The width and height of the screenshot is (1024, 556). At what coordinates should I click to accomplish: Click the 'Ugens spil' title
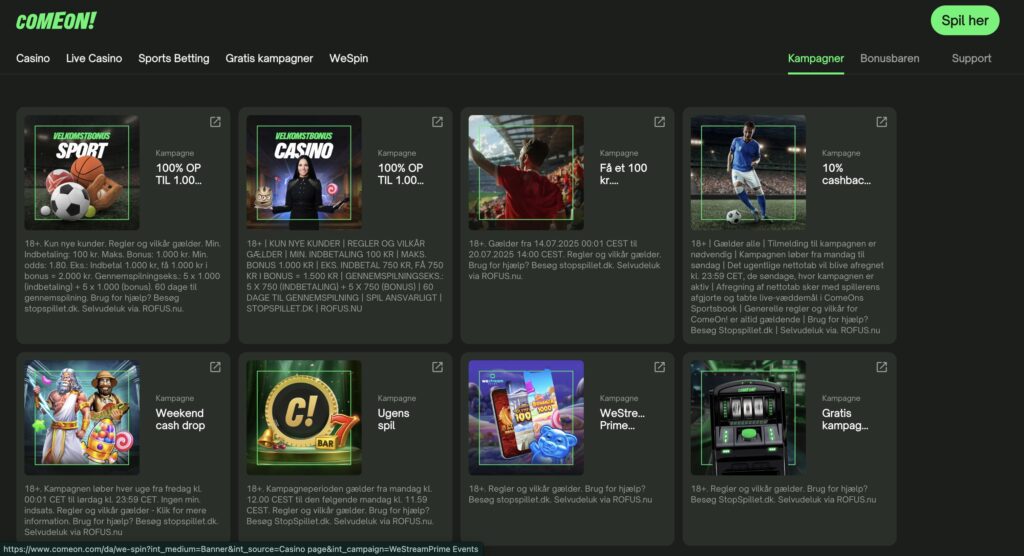click(x=393, y=419)
